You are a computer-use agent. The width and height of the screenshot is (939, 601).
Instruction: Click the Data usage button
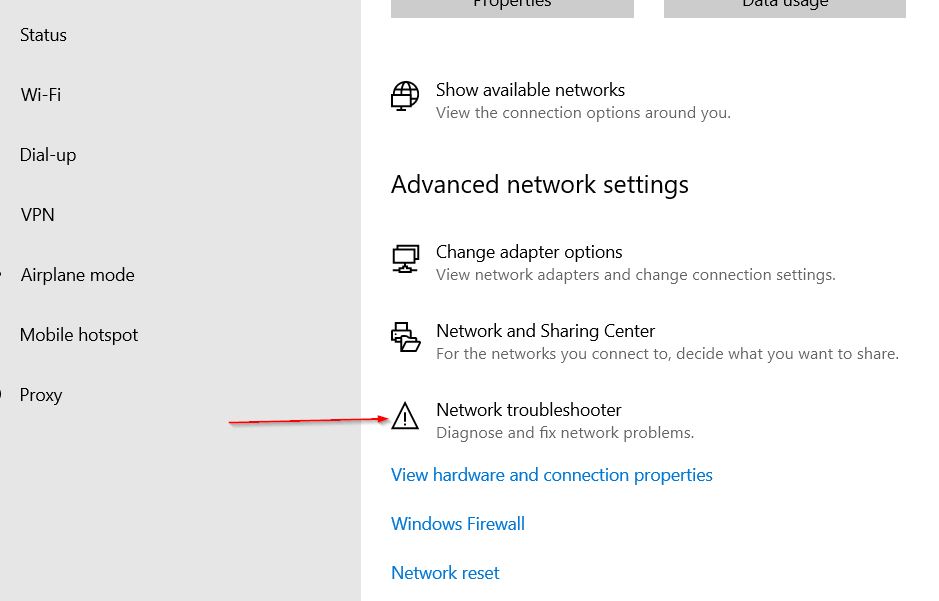click(784, 7)
